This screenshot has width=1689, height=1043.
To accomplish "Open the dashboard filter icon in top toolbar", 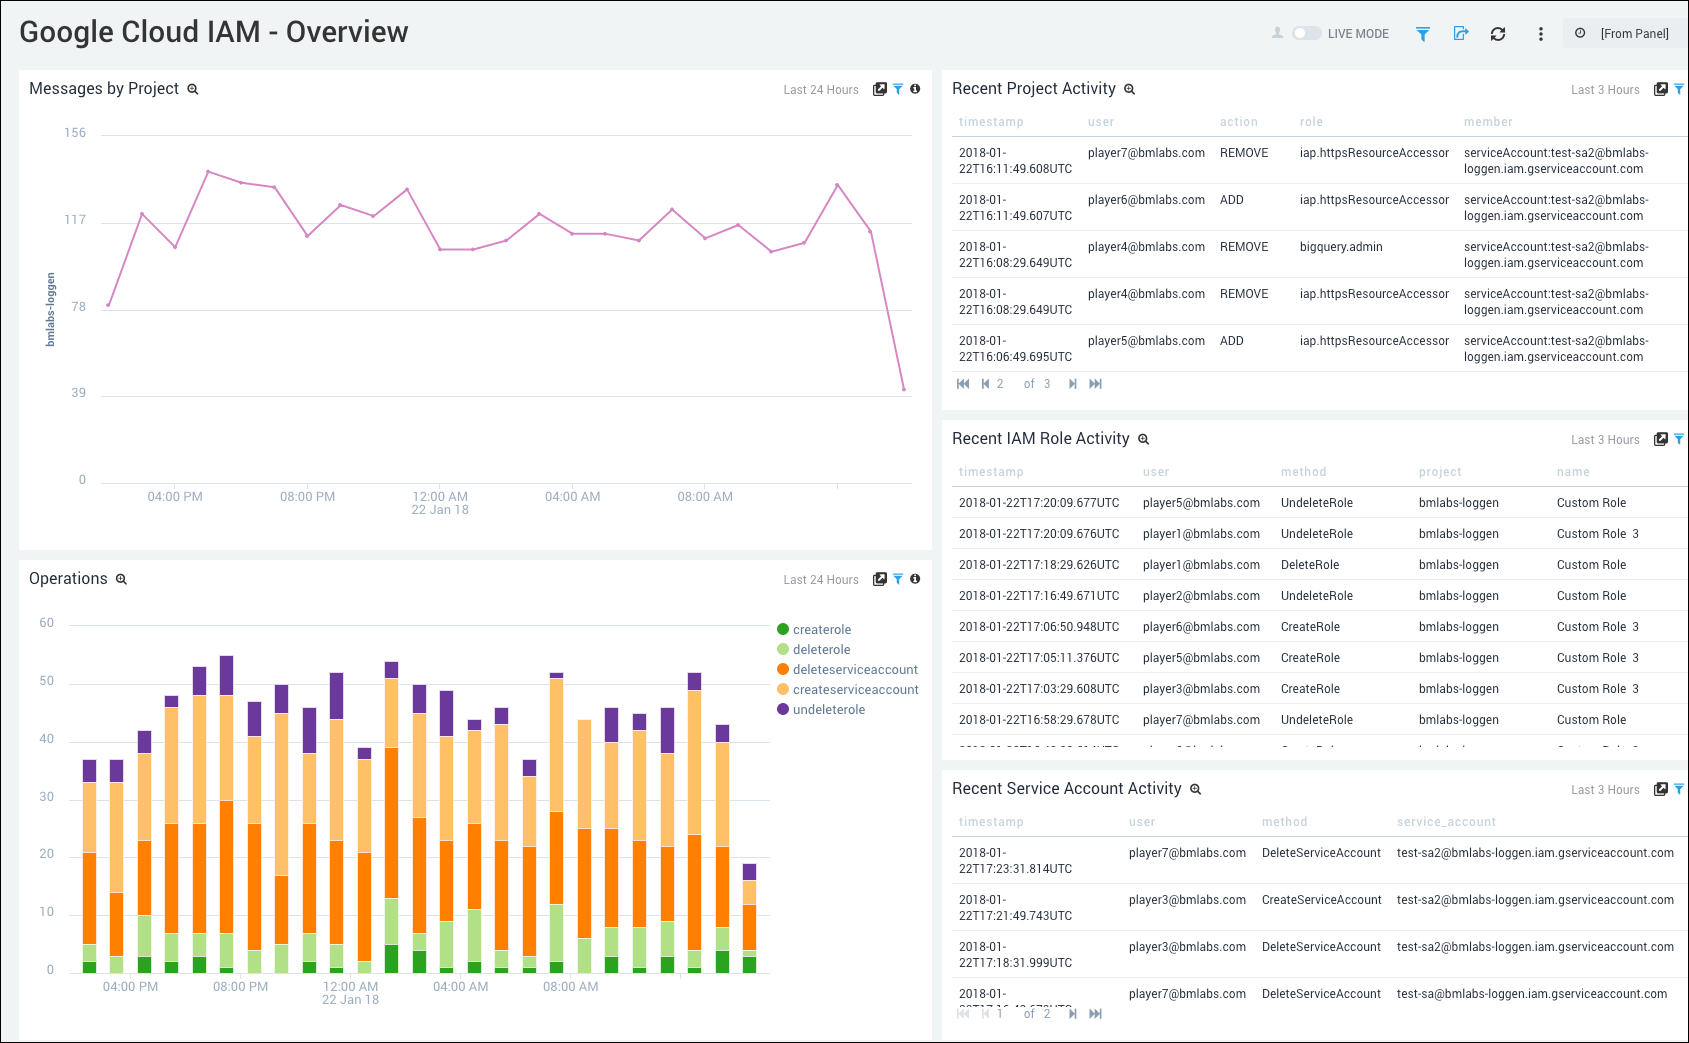I will tap(1422, 33).
